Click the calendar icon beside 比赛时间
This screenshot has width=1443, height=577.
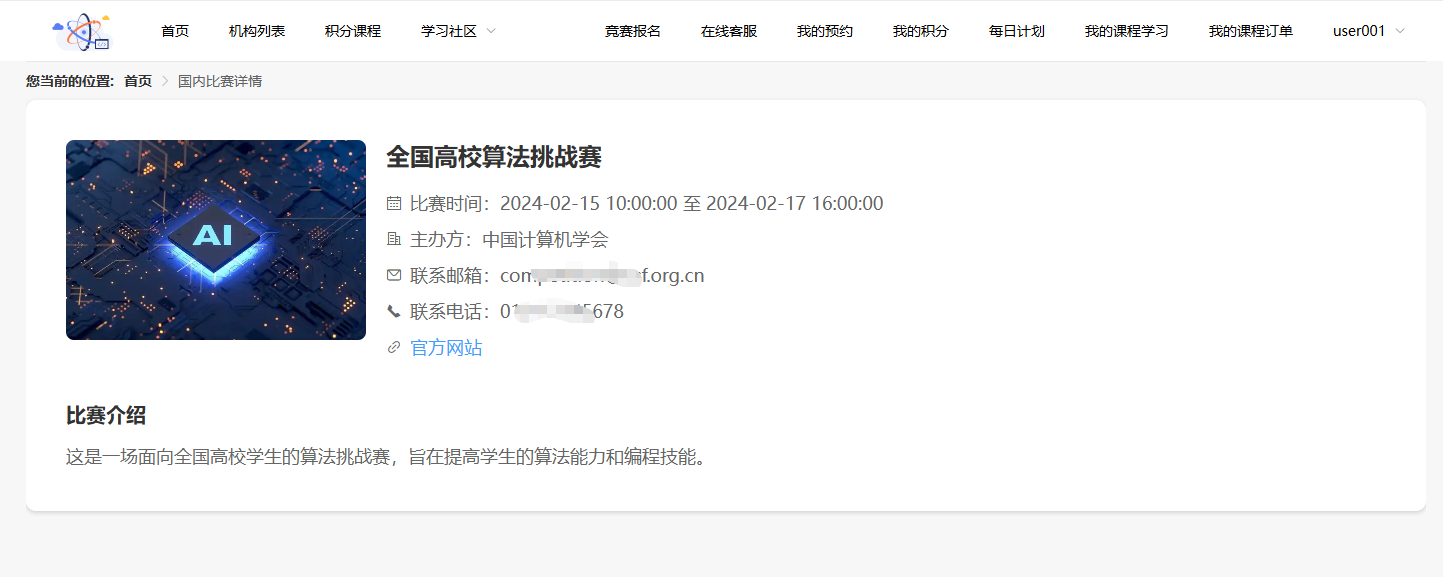[x=394, y=204]
